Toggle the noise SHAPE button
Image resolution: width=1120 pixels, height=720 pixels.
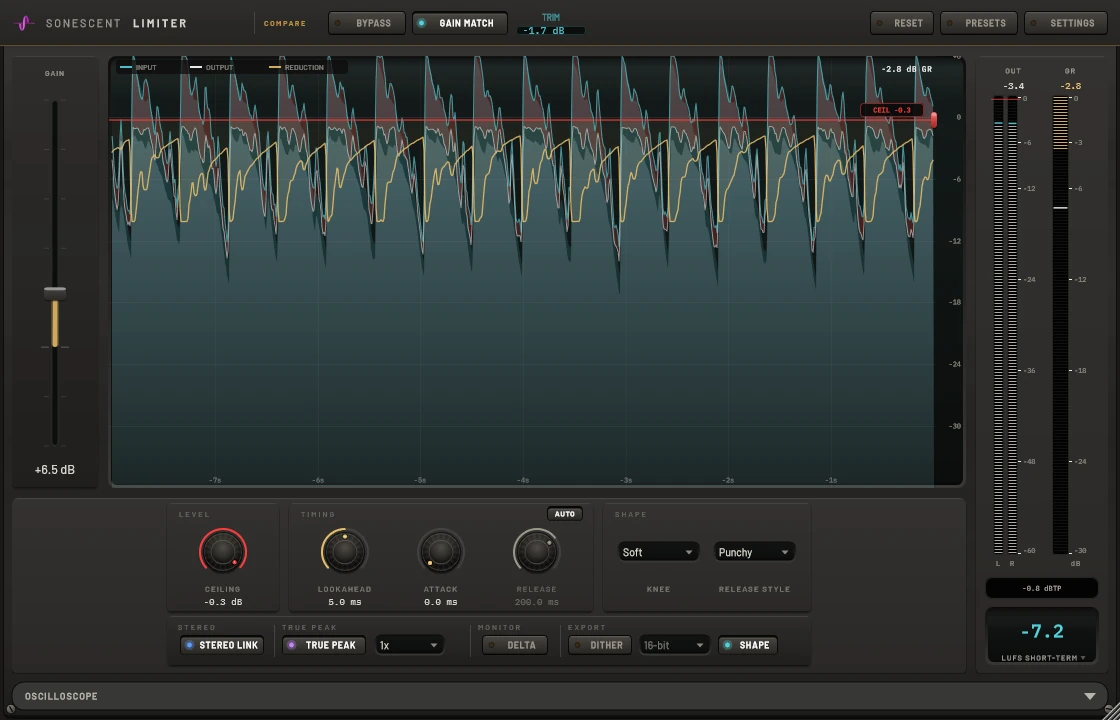[x=748, y=645]
